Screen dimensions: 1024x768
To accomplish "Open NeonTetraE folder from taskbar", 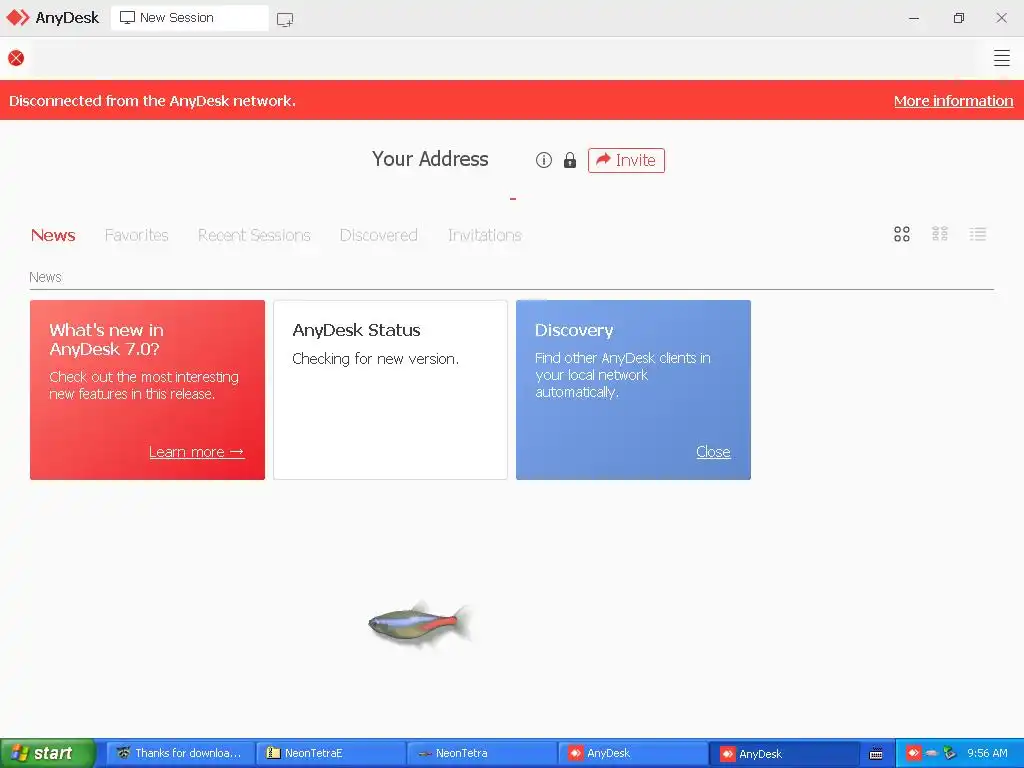I will 330,753.
